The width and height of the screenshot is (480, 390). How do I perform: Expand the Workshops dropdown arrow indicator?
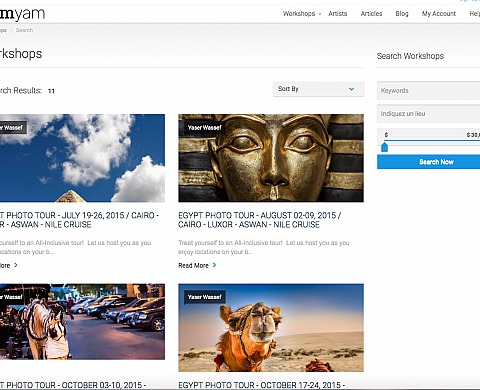320,14
